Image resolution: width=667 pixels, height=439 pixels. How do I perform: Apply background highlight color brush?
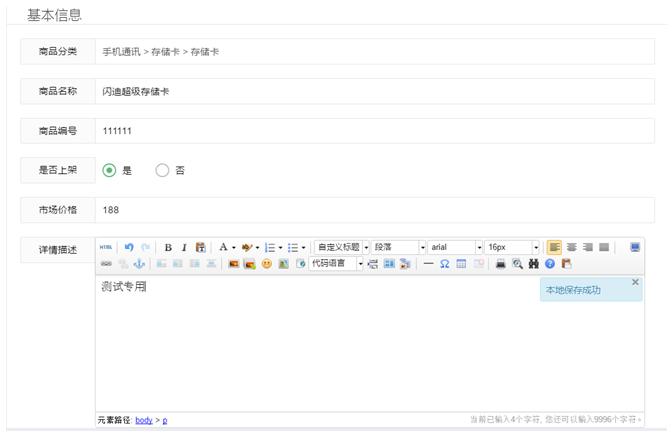pos(247,247)
